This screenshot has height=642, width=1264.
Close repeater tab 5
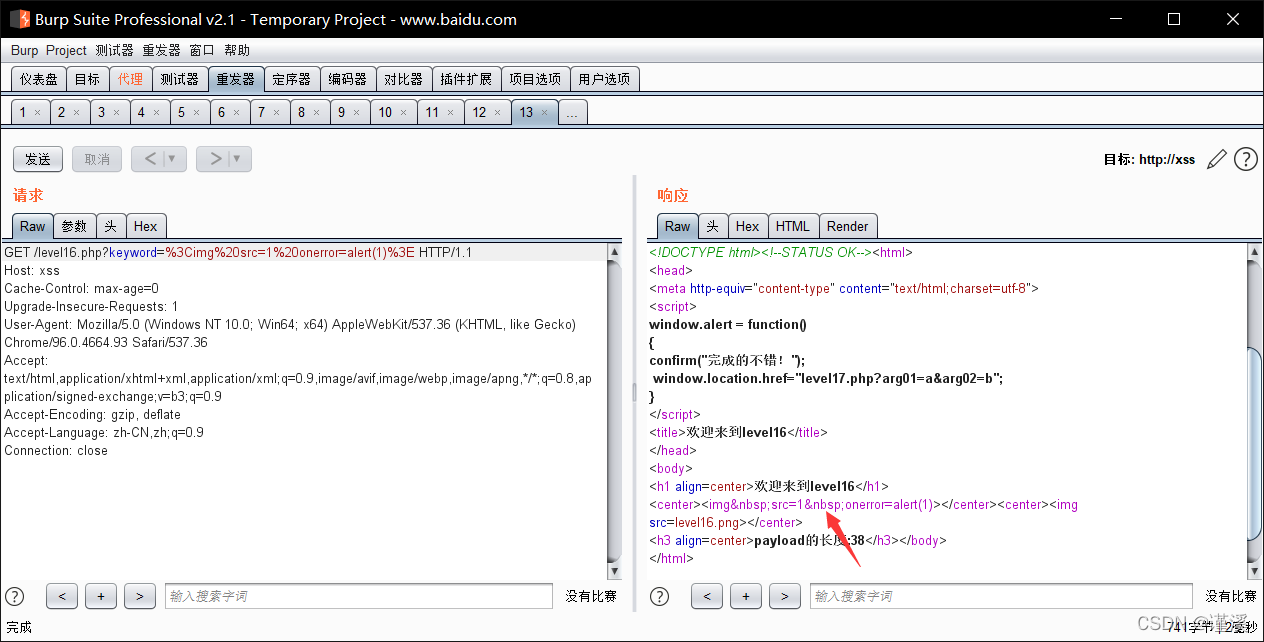click(196, 113)
